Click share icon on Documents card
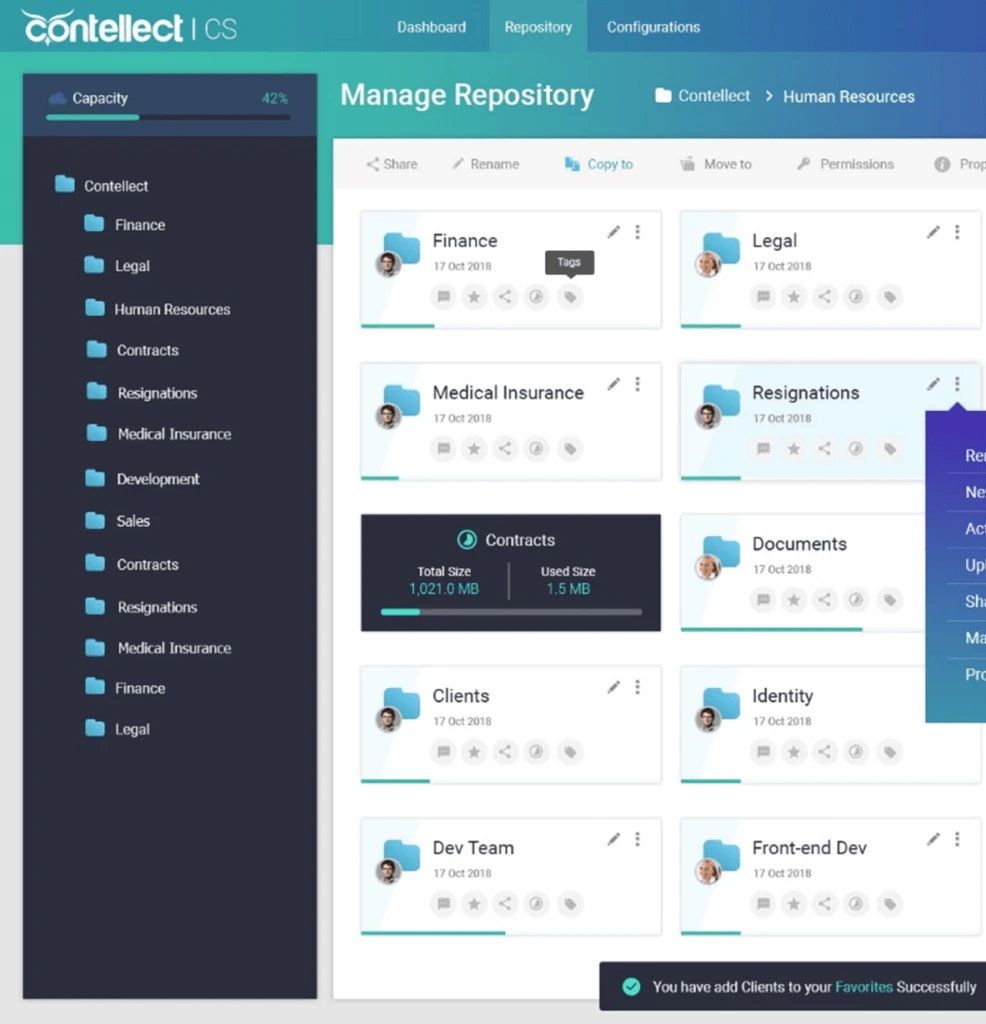Image resolution: width=986 pixels, height=1024 pixels. pyautogui.click(x=825, y=600)
